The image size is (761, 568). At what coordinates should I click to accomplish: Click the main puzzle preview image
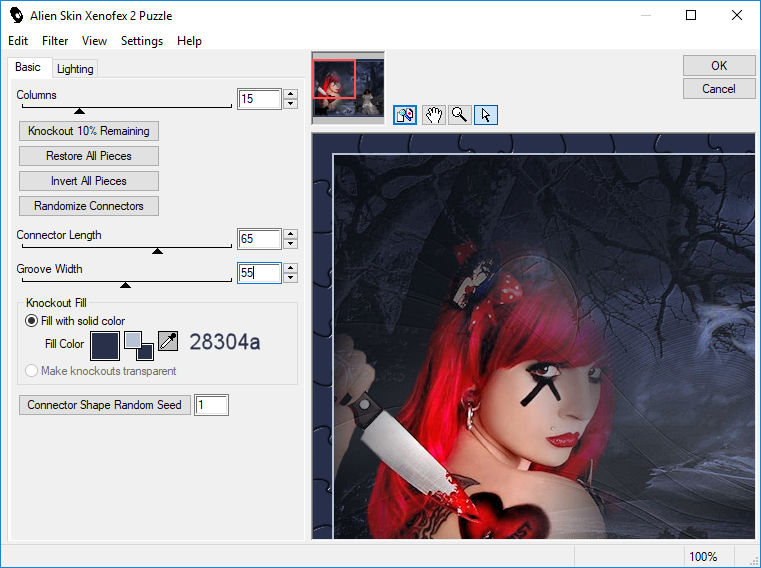[533, 336]
